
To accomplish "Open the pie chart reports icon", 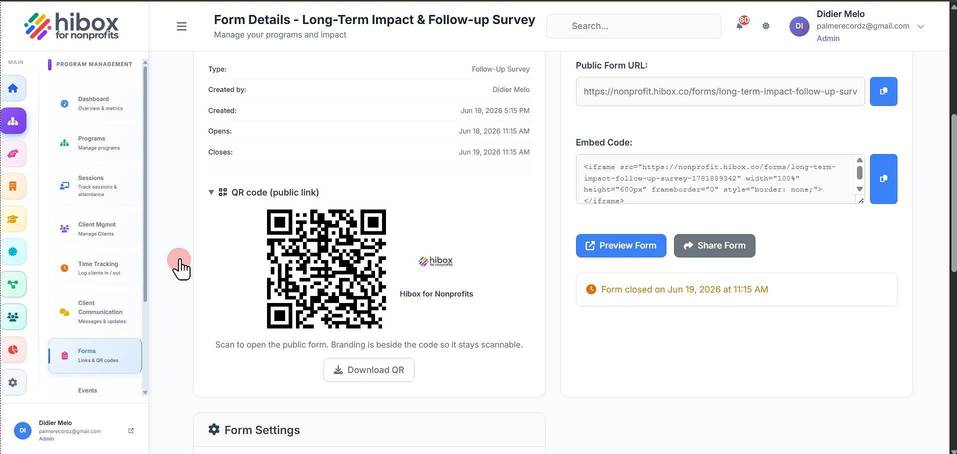I will (x=13, y=350).
